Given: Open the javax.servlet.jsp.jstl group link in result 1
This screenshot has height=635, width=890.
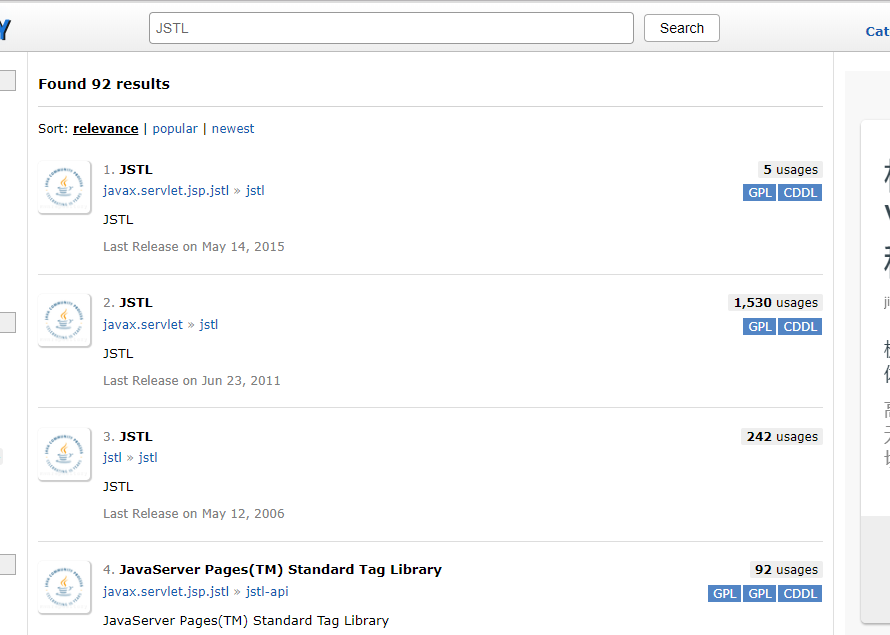Looking at the screenshot, I should (166, 191).
